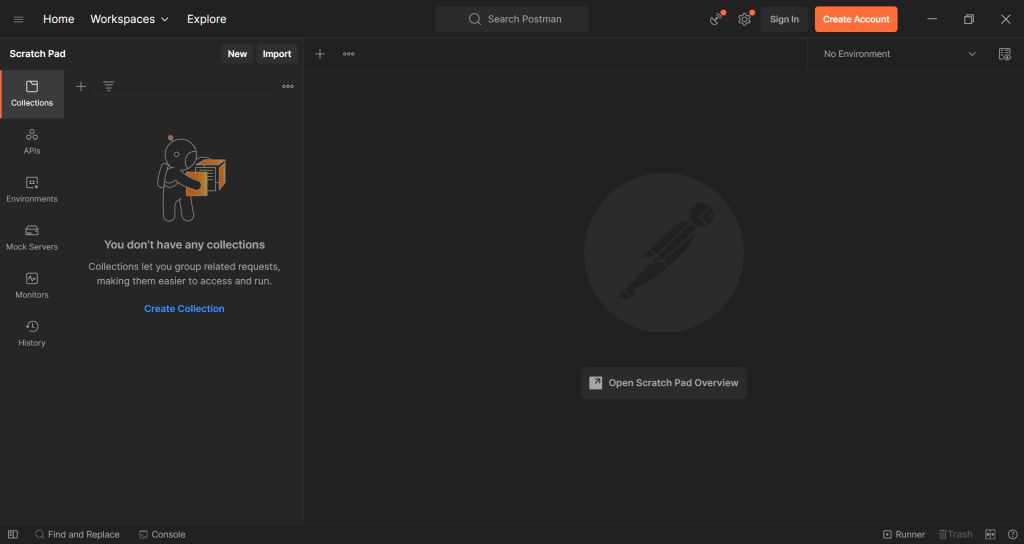The width and height of the screenshot is (1024, 544).
Task: Click the Create Account button
Action: click(856, 19)
